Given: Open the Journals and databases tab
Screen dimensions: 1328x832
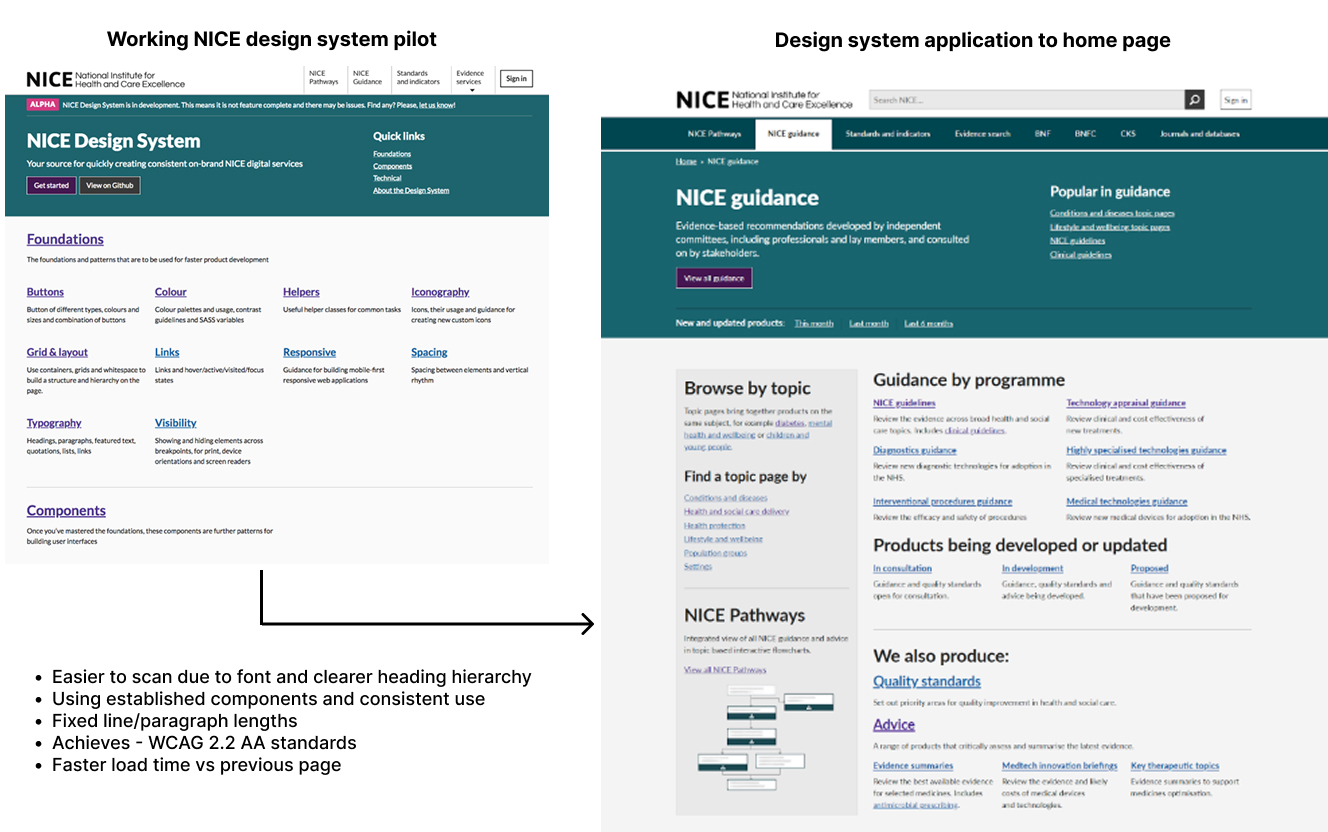Looking at the screenshot, I should (1200, 134).
